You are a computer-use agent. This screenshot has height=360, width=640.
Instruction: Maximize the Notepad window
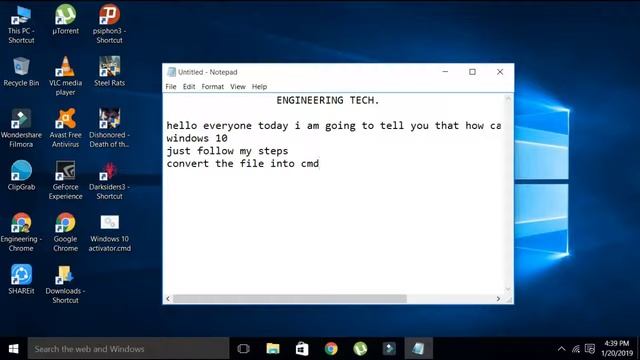click(472, 72)
